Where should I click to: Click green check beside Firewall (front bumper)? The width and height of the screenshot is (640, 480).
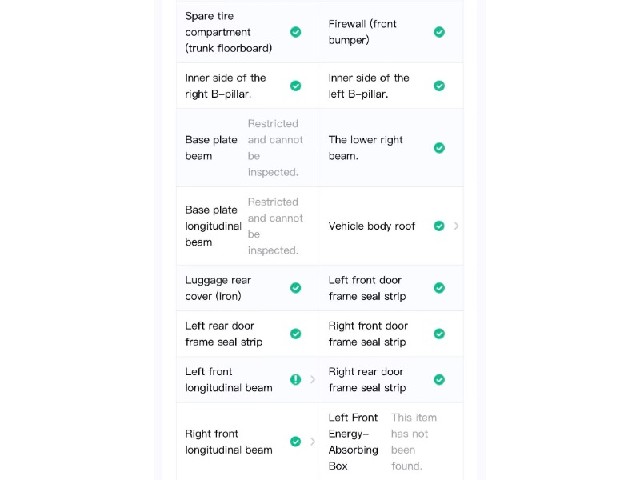click(439, 32)
